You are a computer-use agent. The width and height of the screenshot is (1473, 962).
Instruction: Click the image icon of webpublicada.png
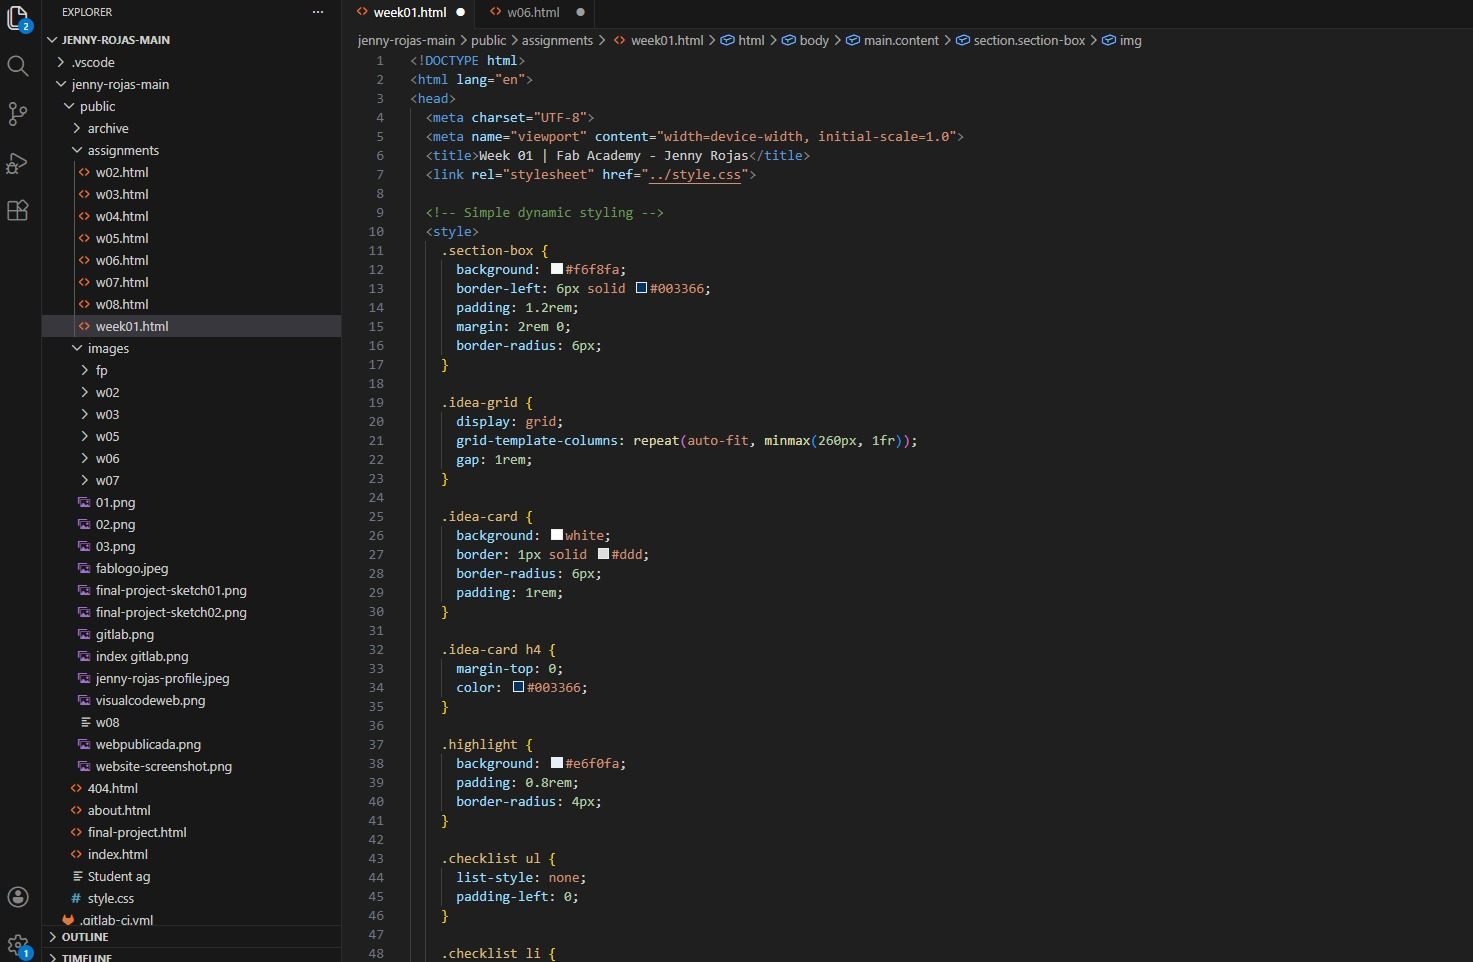coord(84,744)
